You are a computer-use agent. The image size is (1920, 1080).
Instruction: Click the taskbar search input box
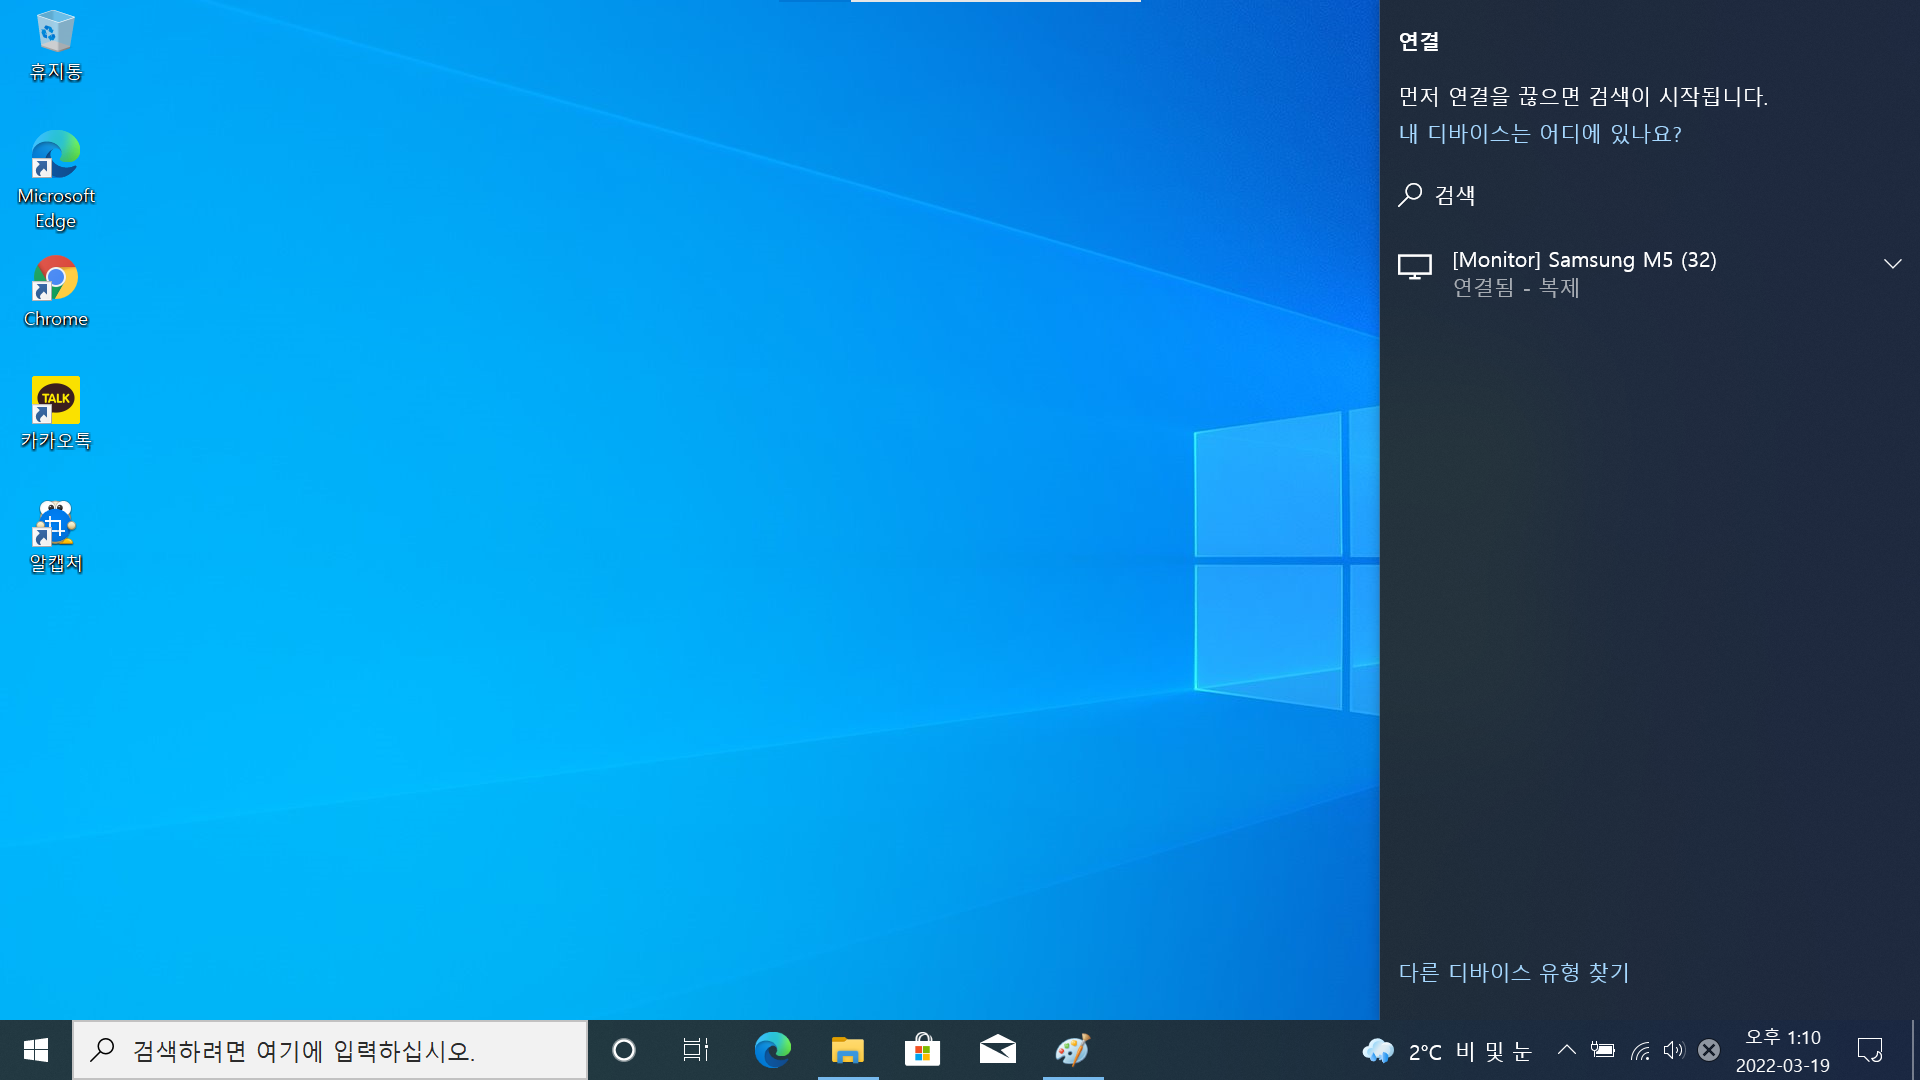pyautogui.click(x=330, y=1050)
